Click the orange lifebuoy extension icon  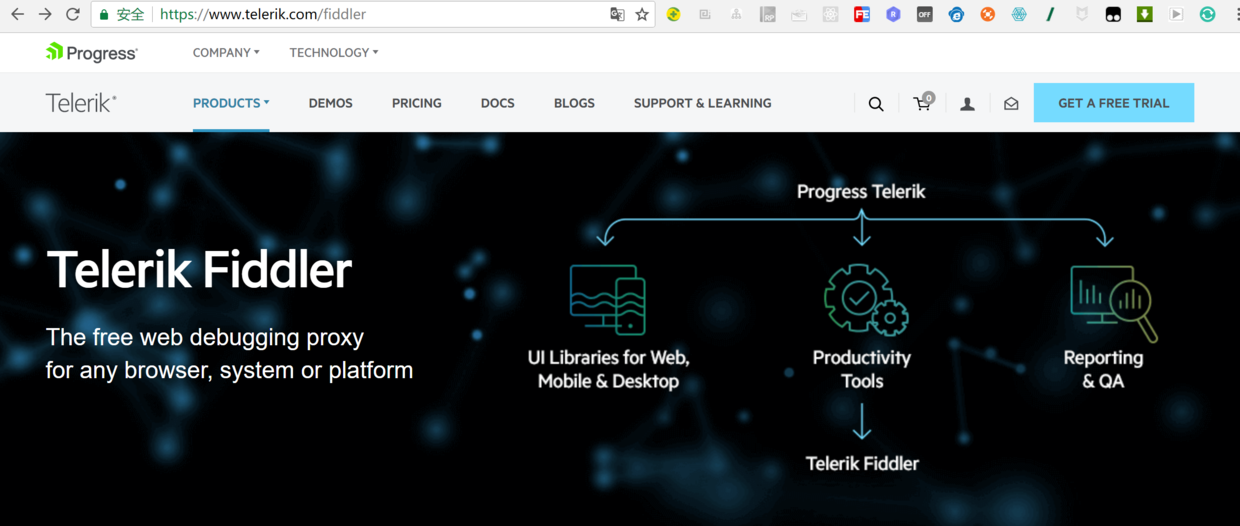pyautogui.click(x=988, y=14)
